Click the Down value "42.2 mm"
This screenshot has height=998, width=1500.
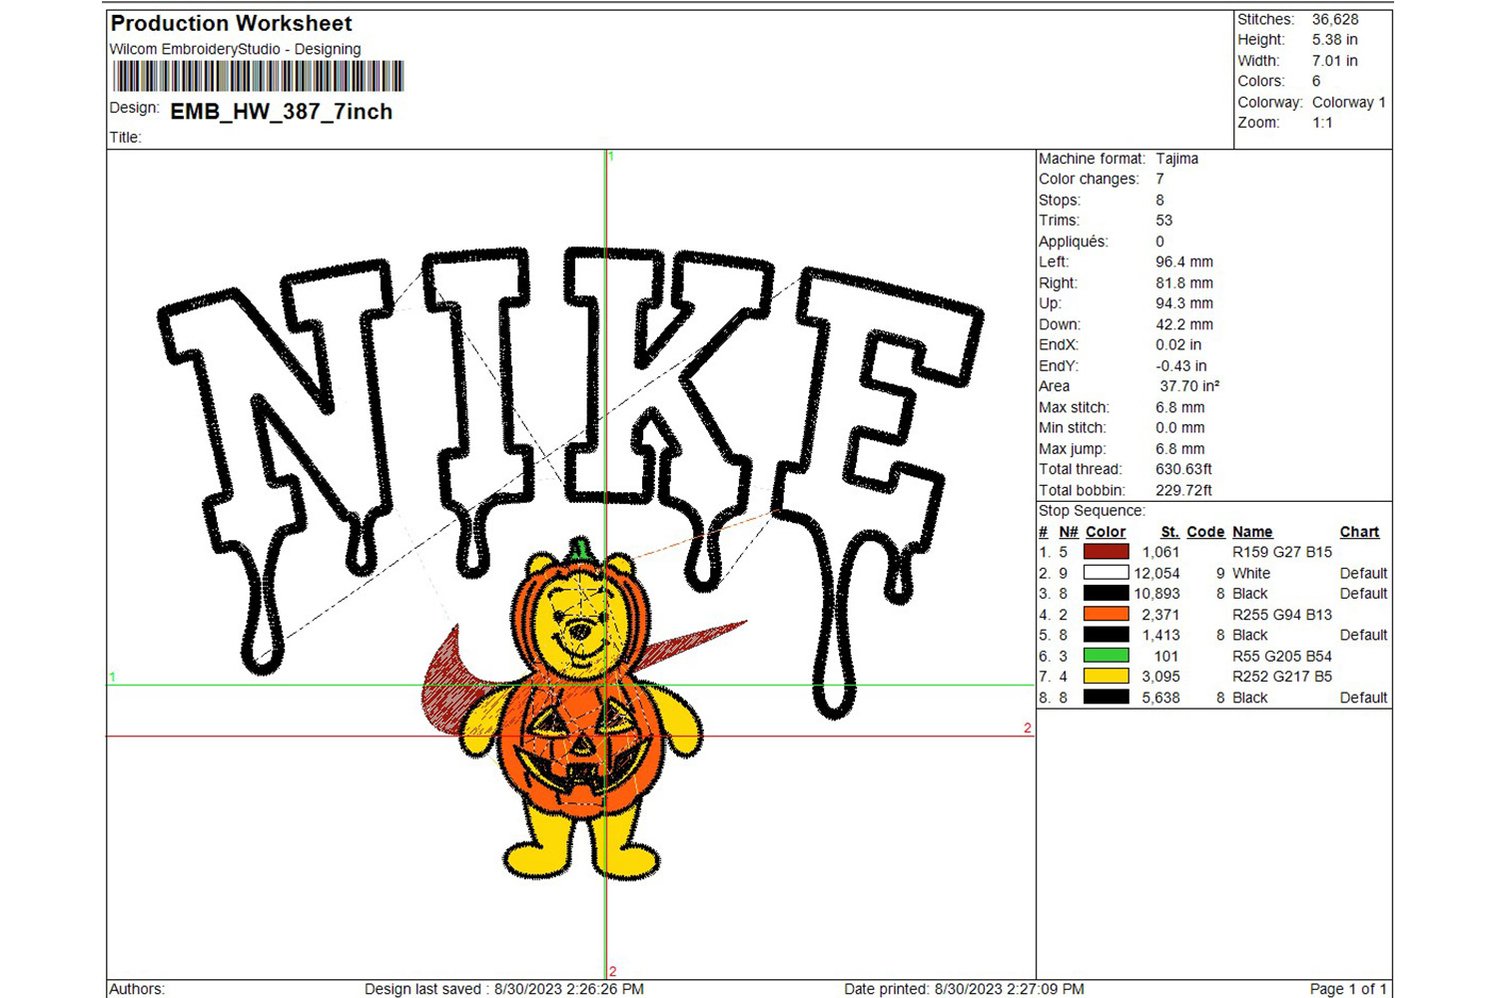pos(1184,325)
